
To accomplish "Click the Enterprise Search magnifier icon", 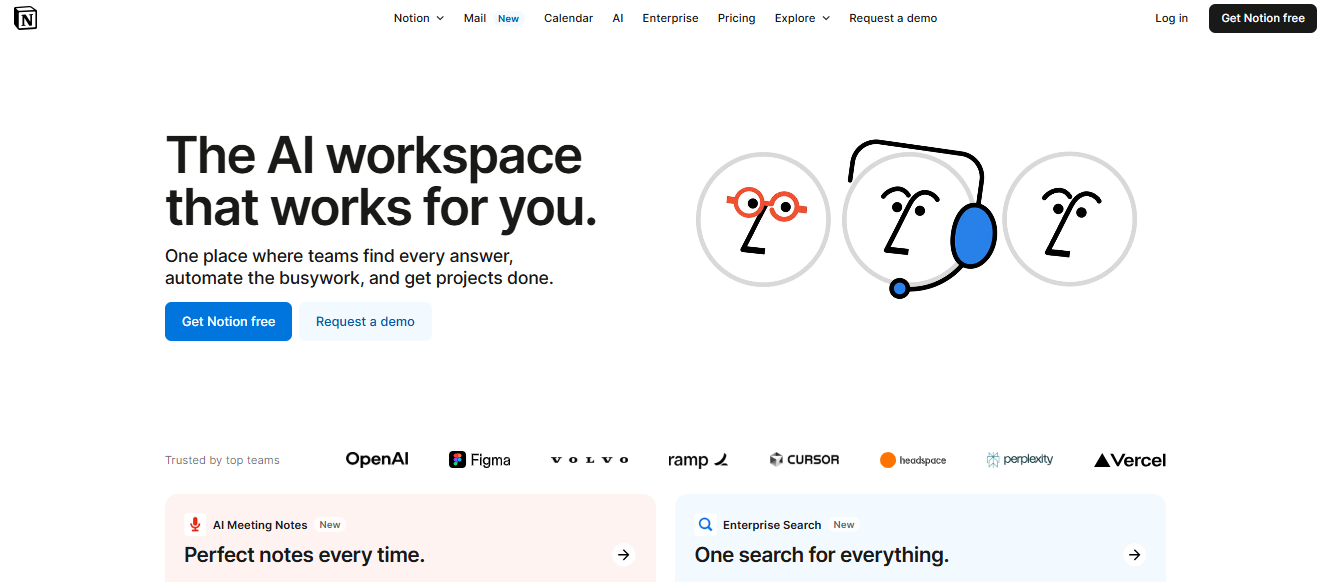I will point(706,525).
